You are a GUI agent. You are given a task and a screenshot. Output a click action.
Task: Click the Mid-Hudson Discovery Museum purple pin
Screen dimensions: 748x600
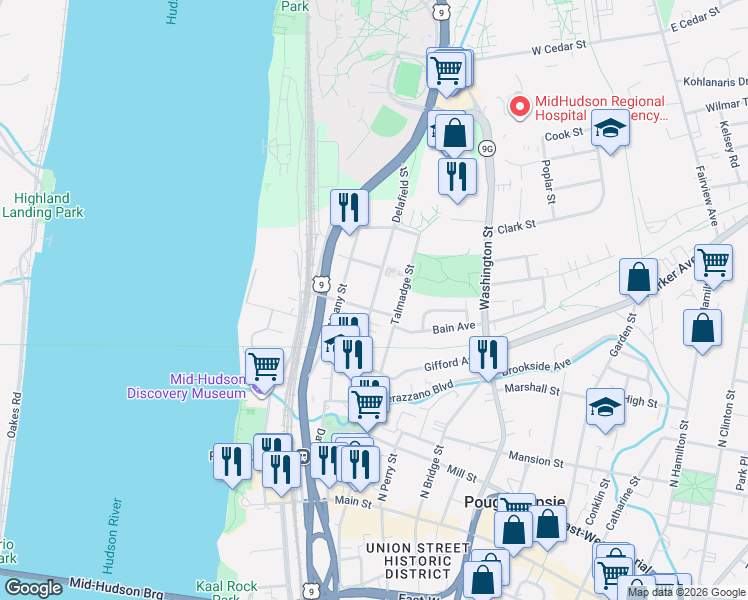point(259,390)
